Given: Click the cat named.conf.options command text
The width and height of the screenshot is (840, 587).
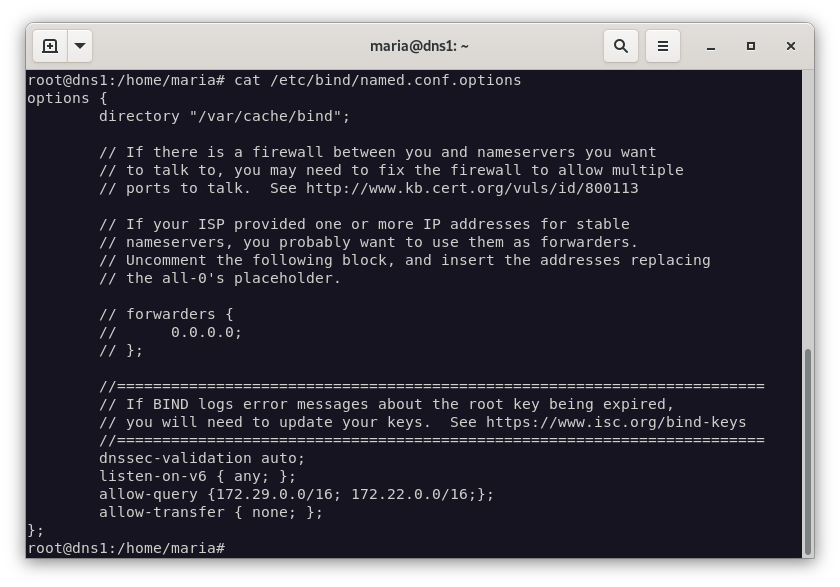Looking at the screenshot, I should [377, 80].
